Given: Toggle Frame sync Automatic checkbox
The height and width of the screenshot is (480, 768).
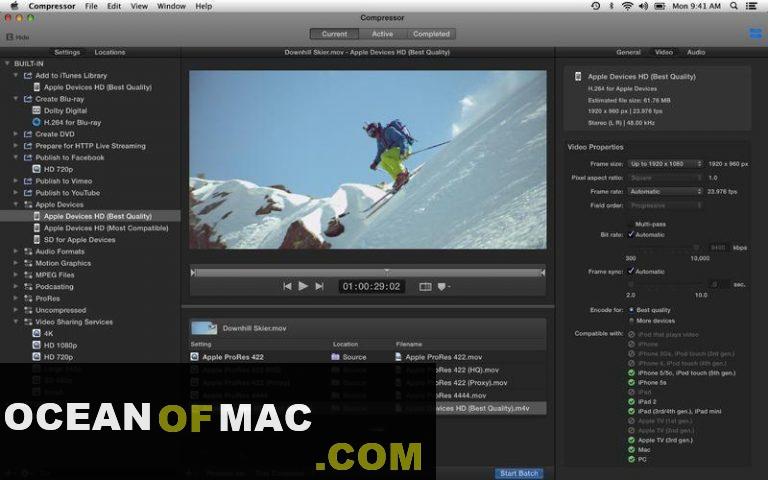Looking at the screenshot, I should (631, 271).
